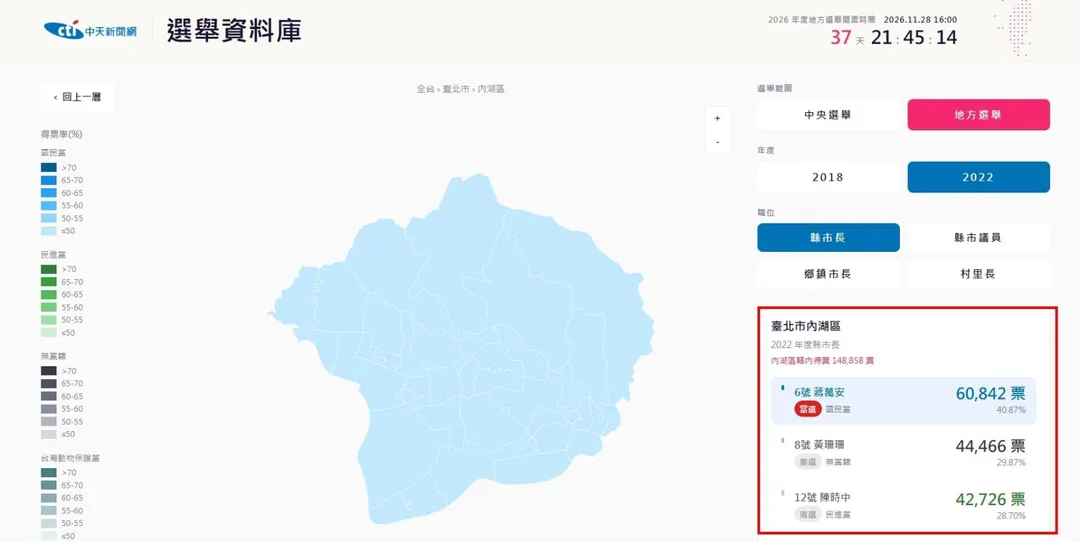The height and width of the screenshot is (542, 1080).
Task: Zoom in the map with plus button
Action: point(717,118)
